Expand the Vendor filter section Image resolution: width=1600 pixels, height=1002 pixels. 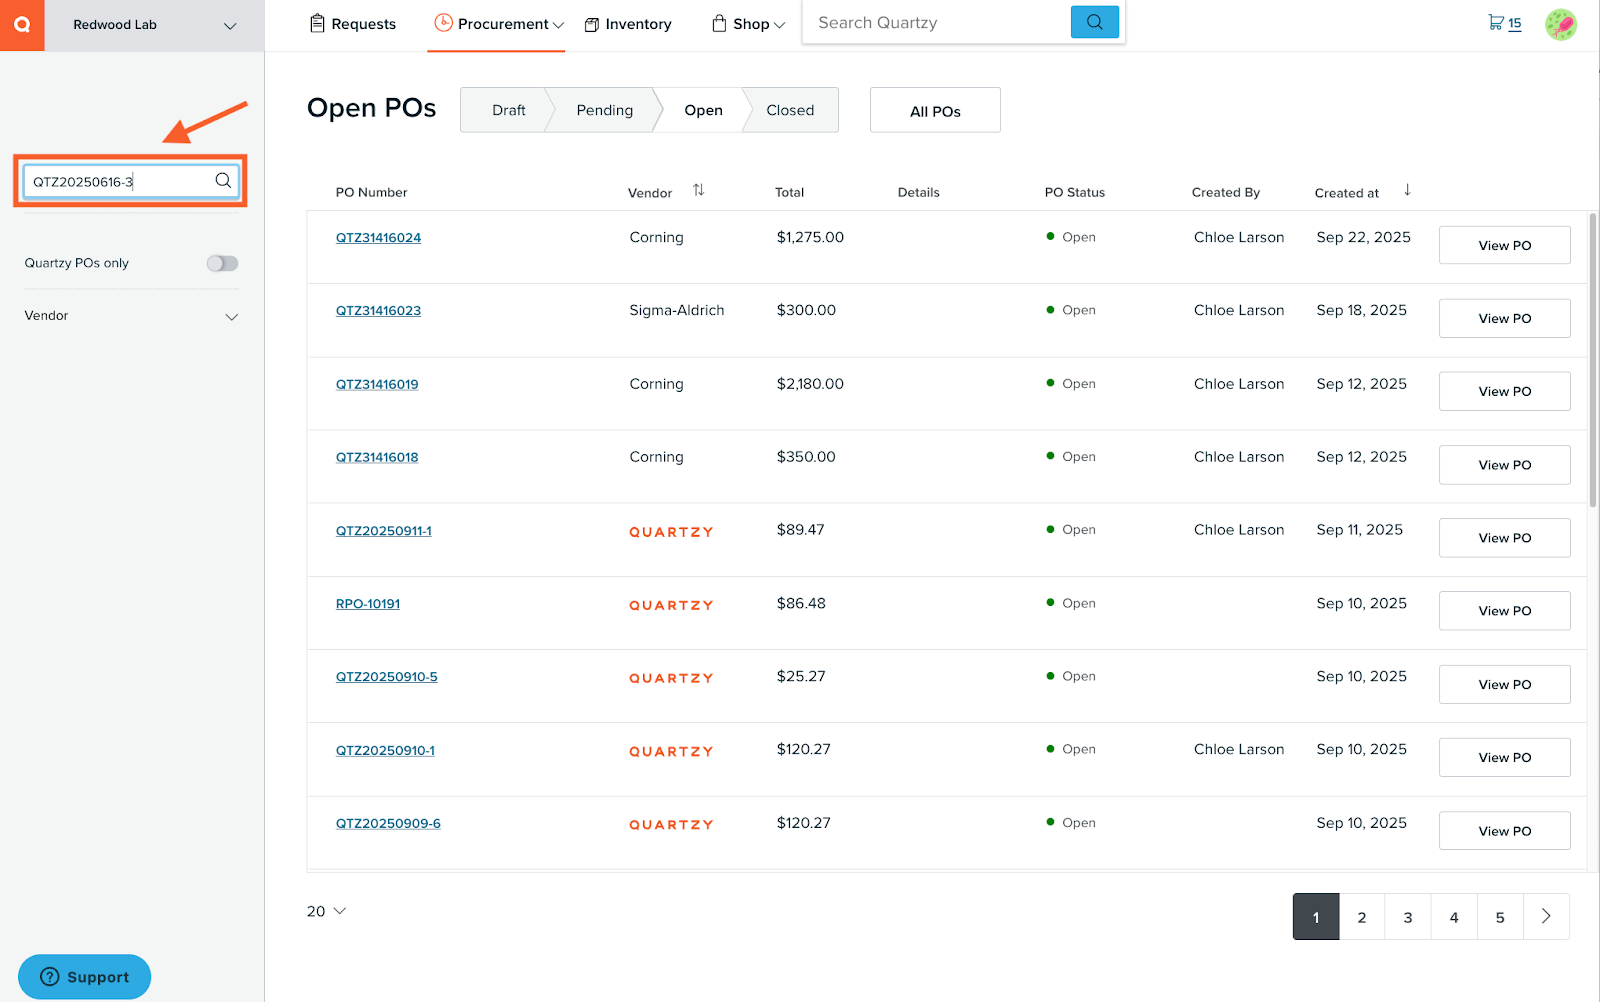[231, 316]
